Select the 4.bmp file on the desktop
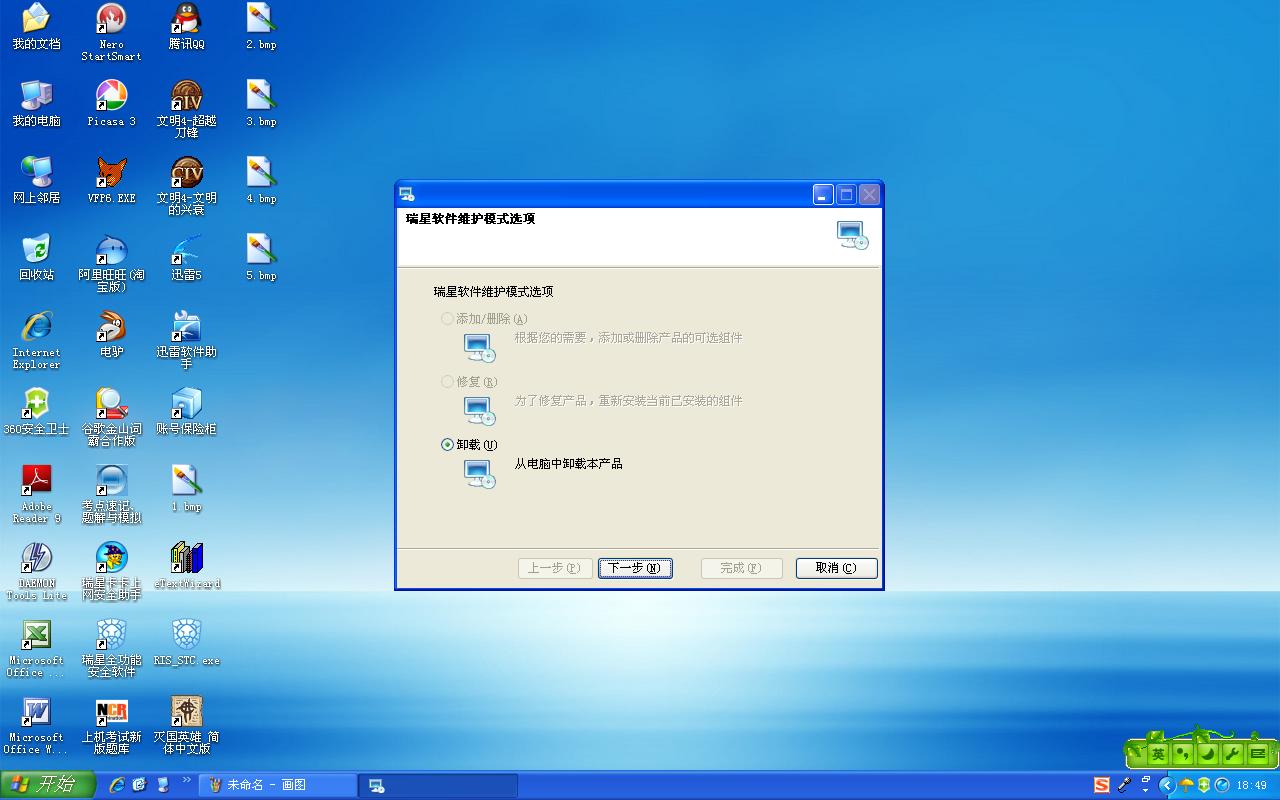Screen dimensions: 1280x800 (x=261, y=181)
